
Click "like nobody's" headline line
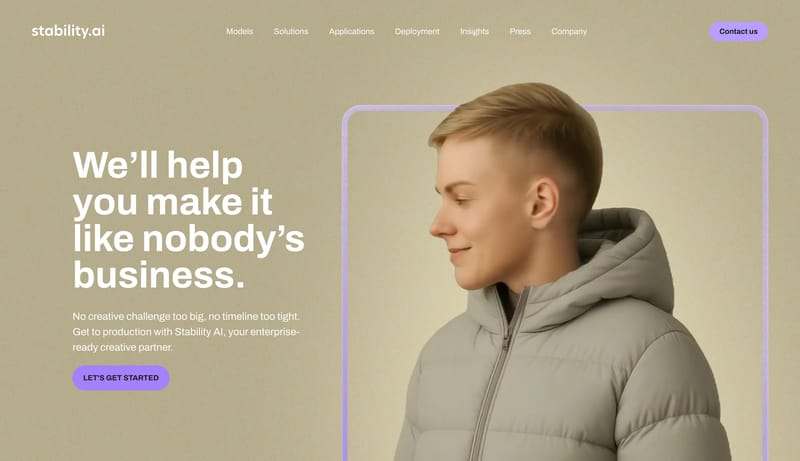188,239
